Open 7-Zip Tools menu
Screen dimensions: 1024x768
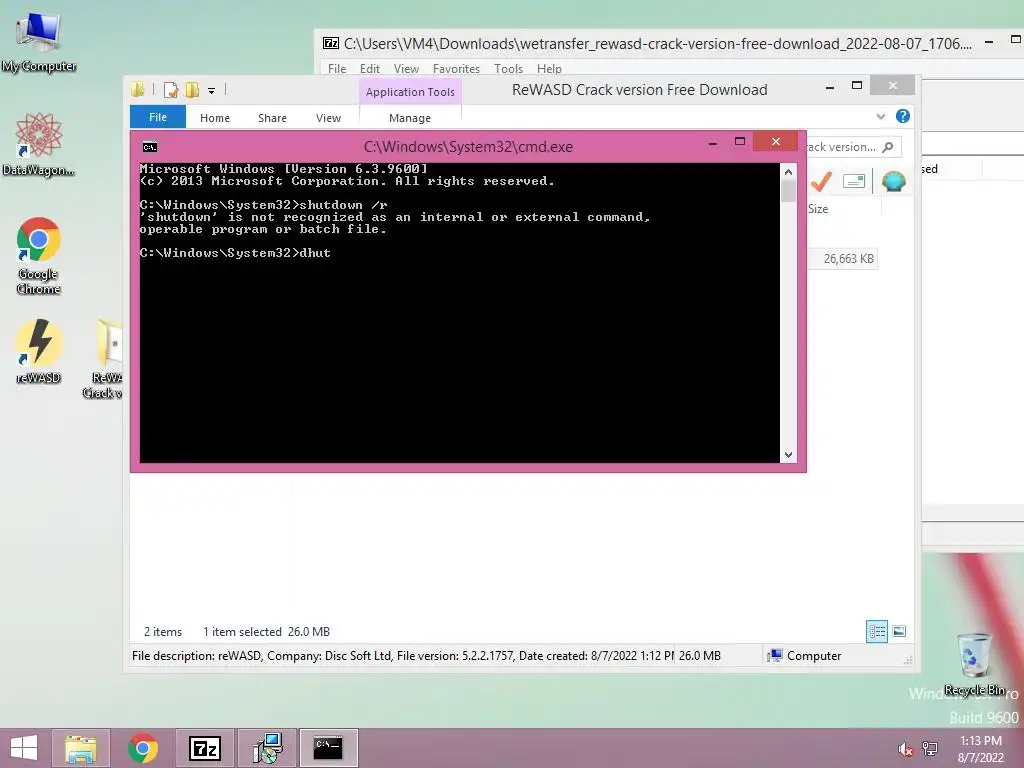tap(508, 69)
